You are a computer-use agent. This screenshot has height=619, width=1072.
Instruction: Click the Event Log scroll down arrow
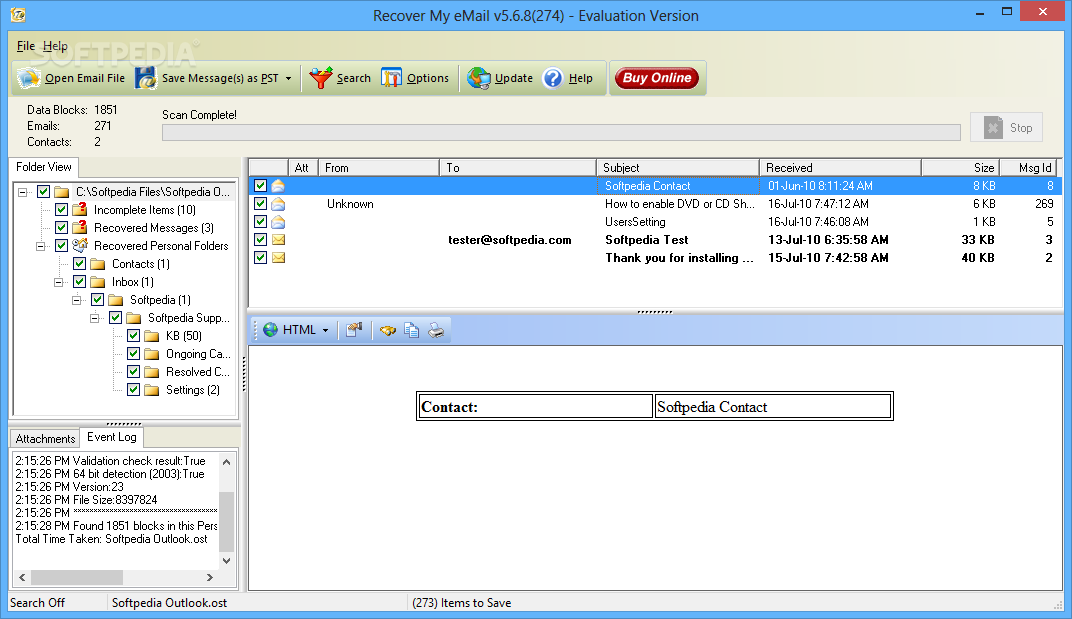pos(226,561)
